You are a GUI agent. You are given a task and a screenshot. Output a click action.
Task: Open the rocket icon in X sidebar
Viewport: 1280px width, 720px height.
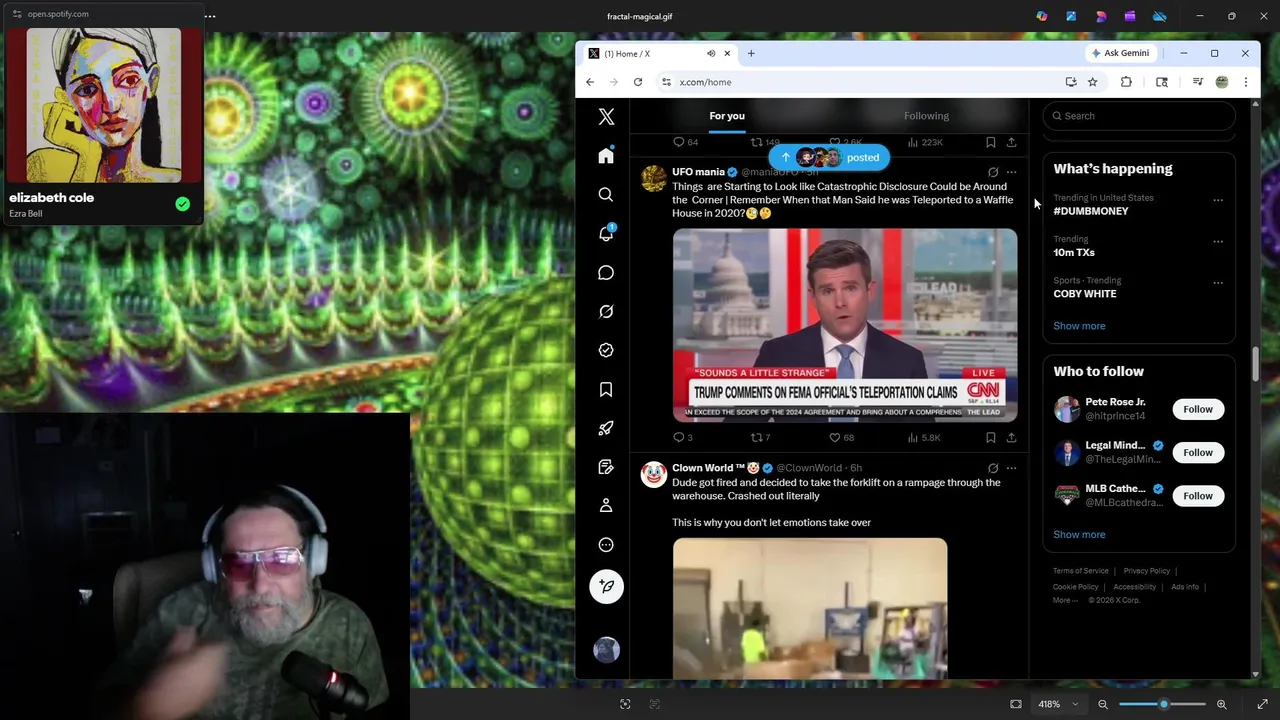606,428
